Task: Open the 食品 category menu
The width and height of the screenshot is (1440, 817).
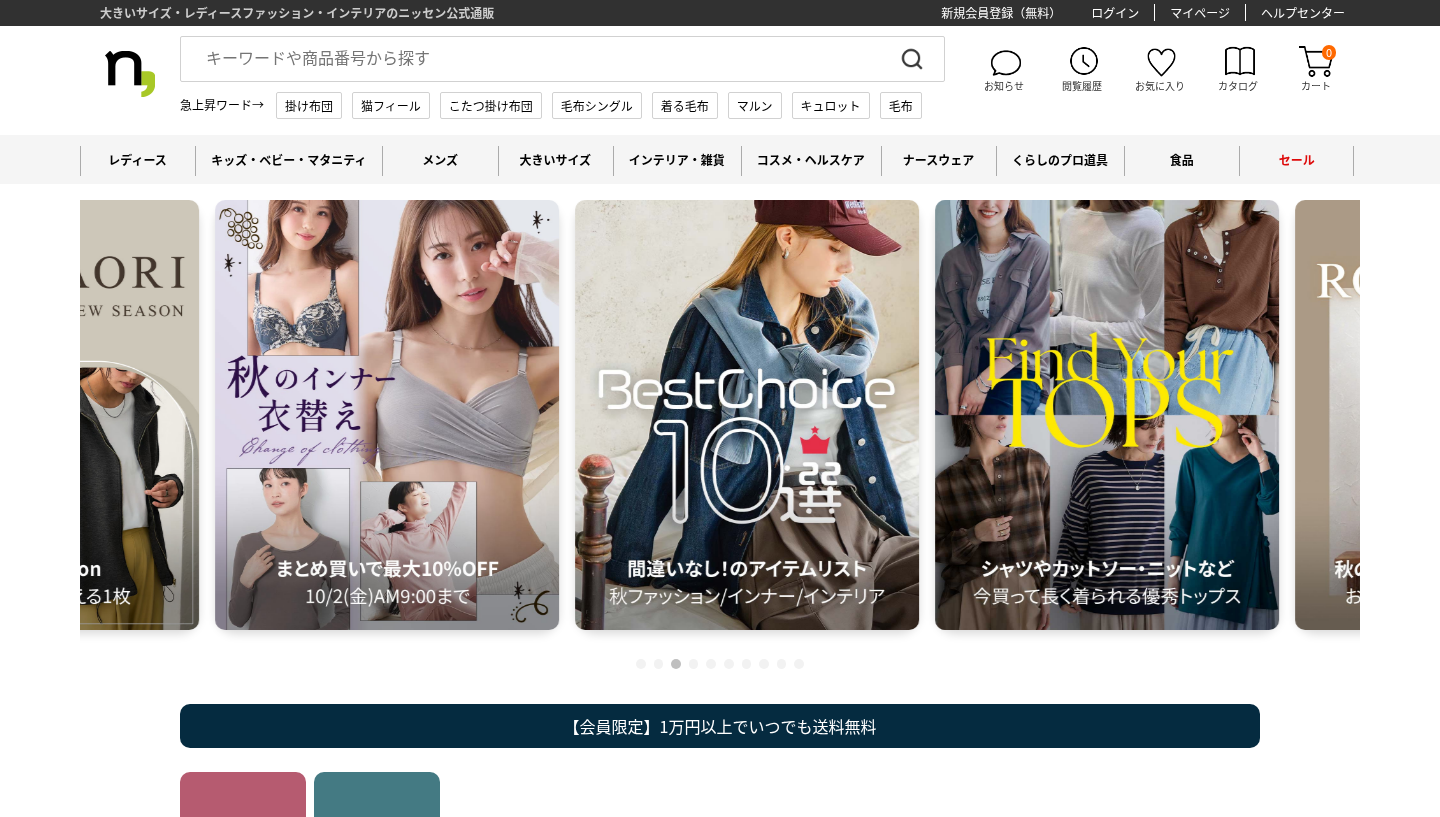Action: click(x=1182, y=160)
